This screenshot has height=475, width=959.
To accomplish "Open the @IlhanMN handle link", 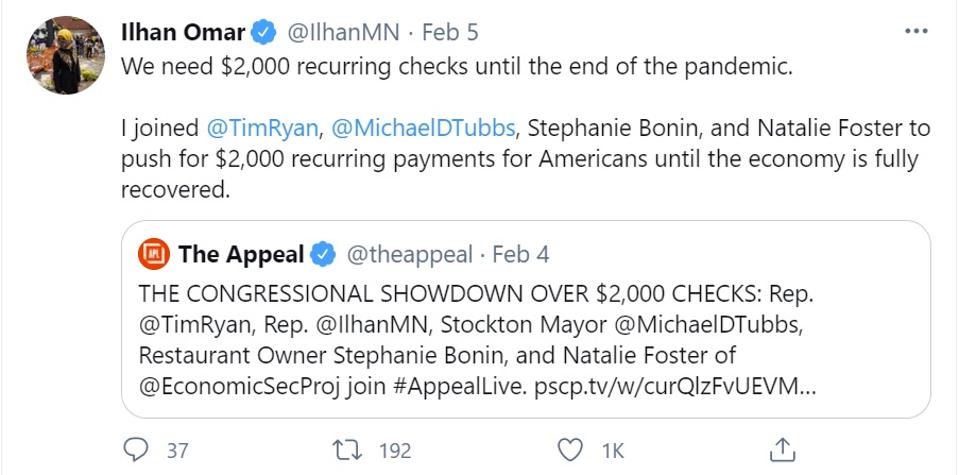I will click(341, 33).
